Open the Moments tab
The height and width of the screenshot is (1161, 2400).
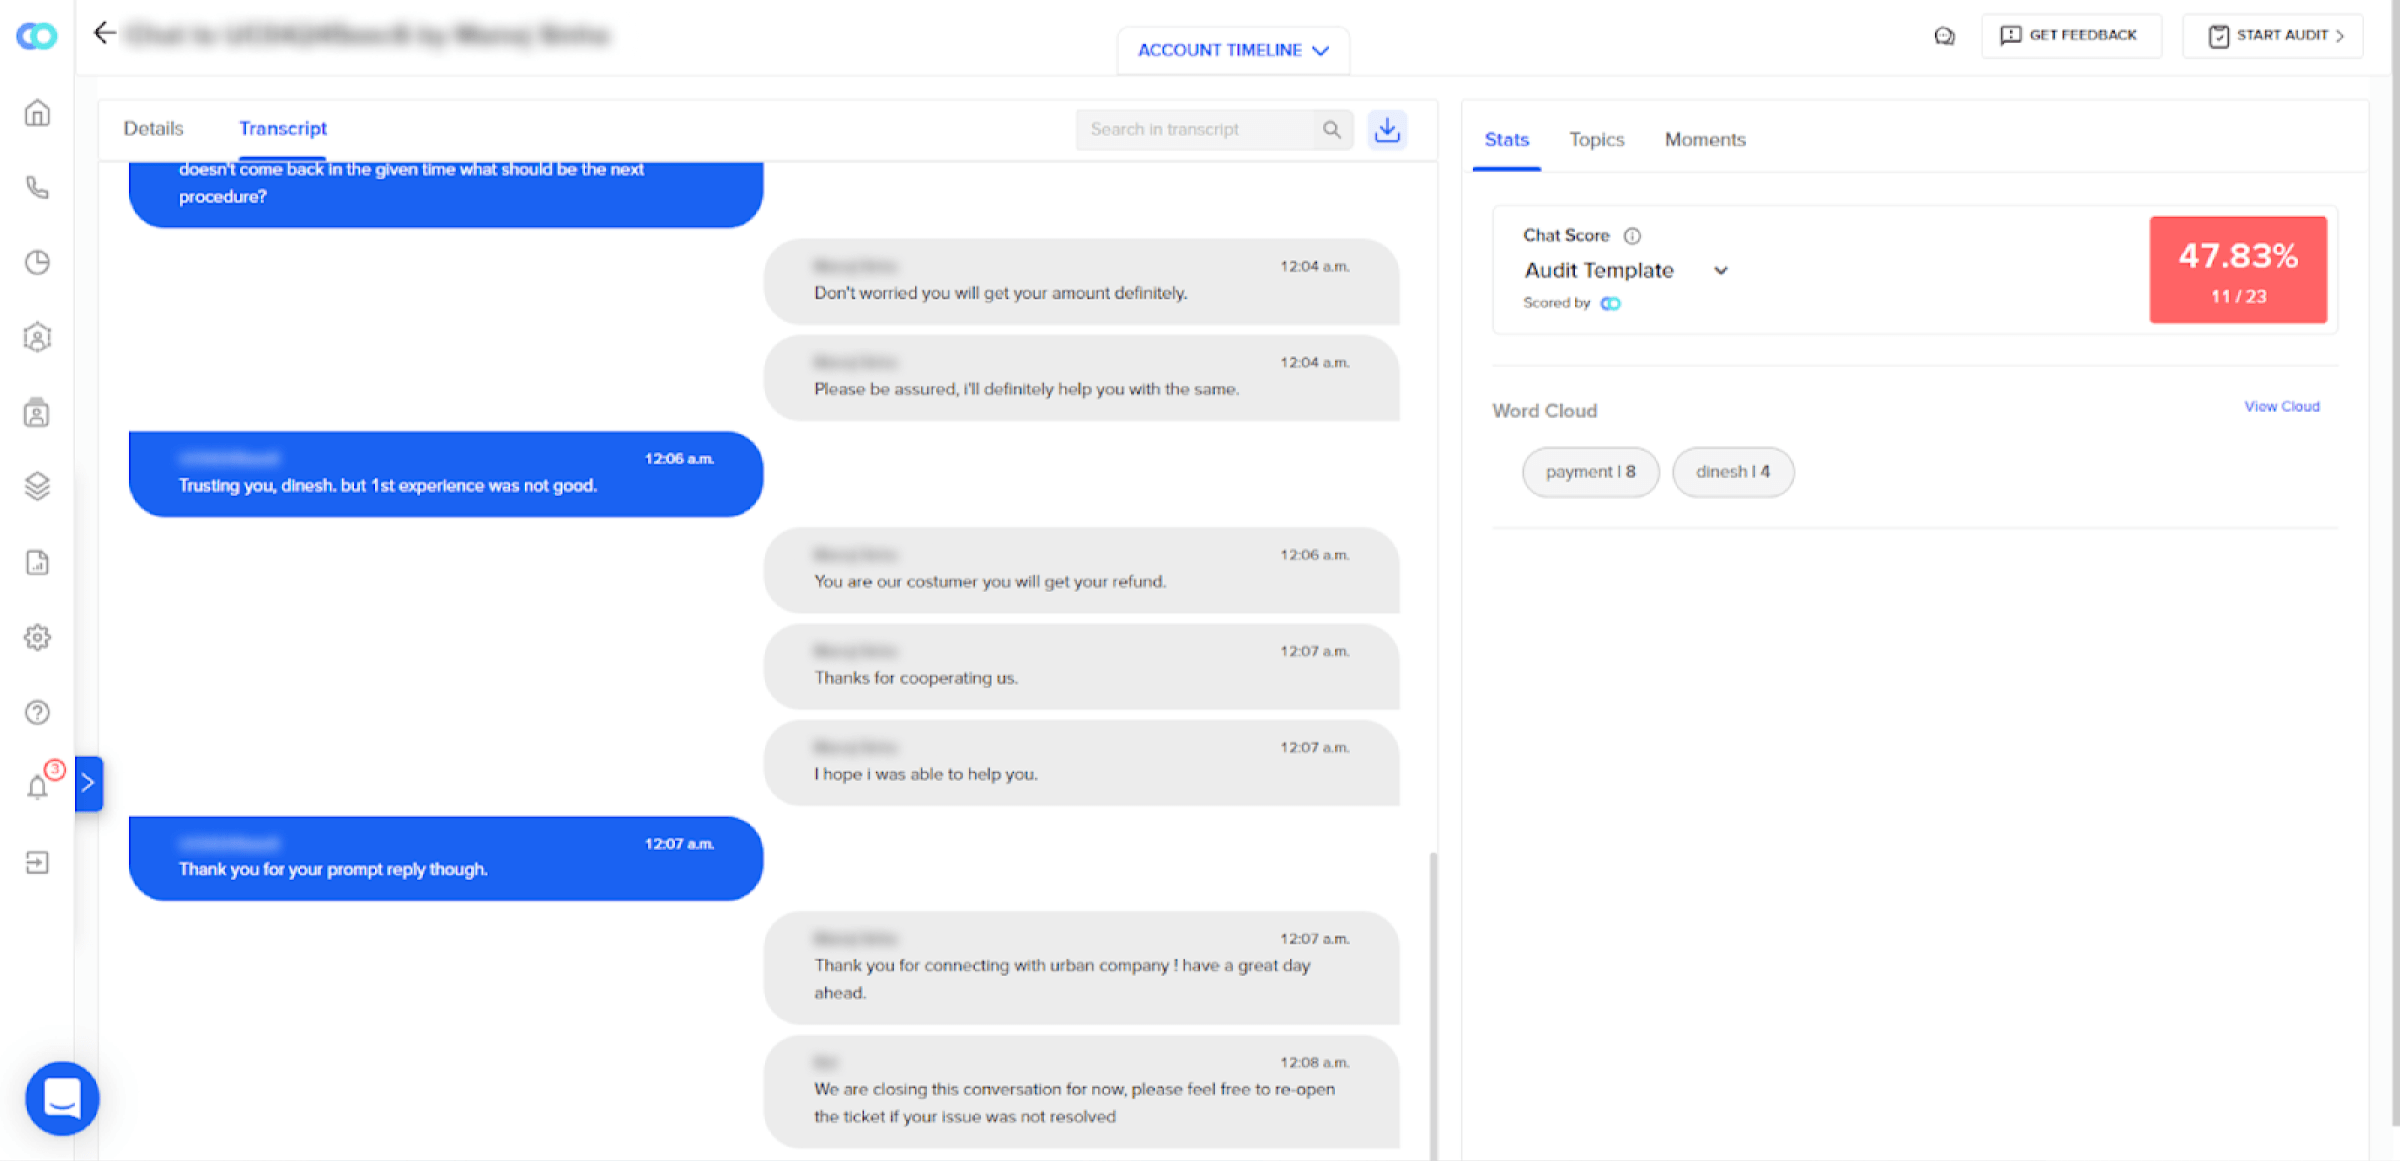coord(1704,140)
